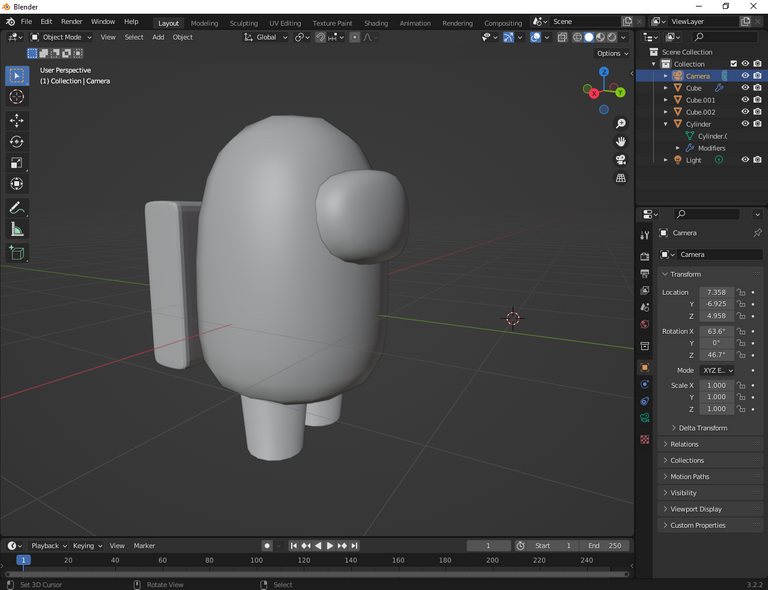This screenshot has height=590, width=768.
Task: Click the current frame marker in the timeline
Action: [23, 560]
